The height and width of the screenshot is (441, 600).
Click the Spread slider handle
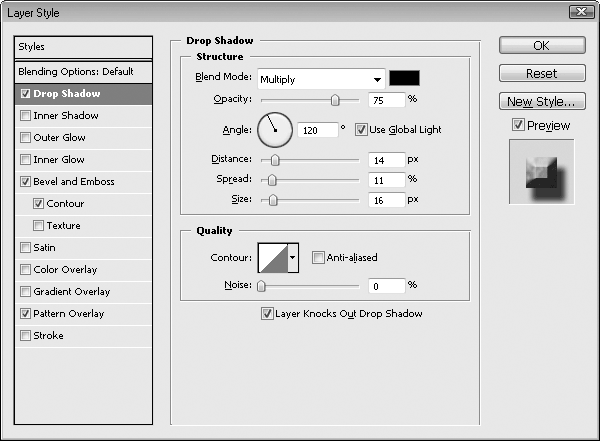(272, 180)
